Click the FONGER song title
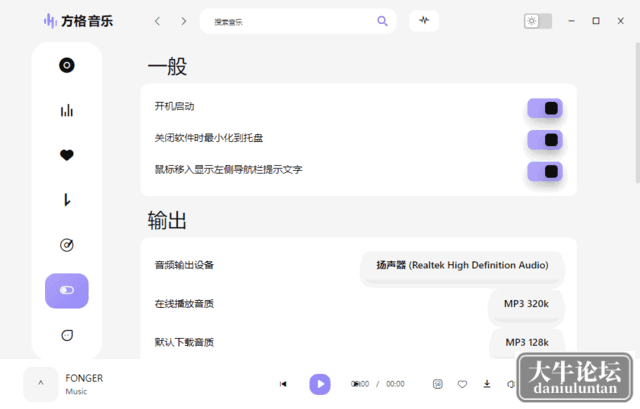The image size is (640, 409). pos(84,378)
